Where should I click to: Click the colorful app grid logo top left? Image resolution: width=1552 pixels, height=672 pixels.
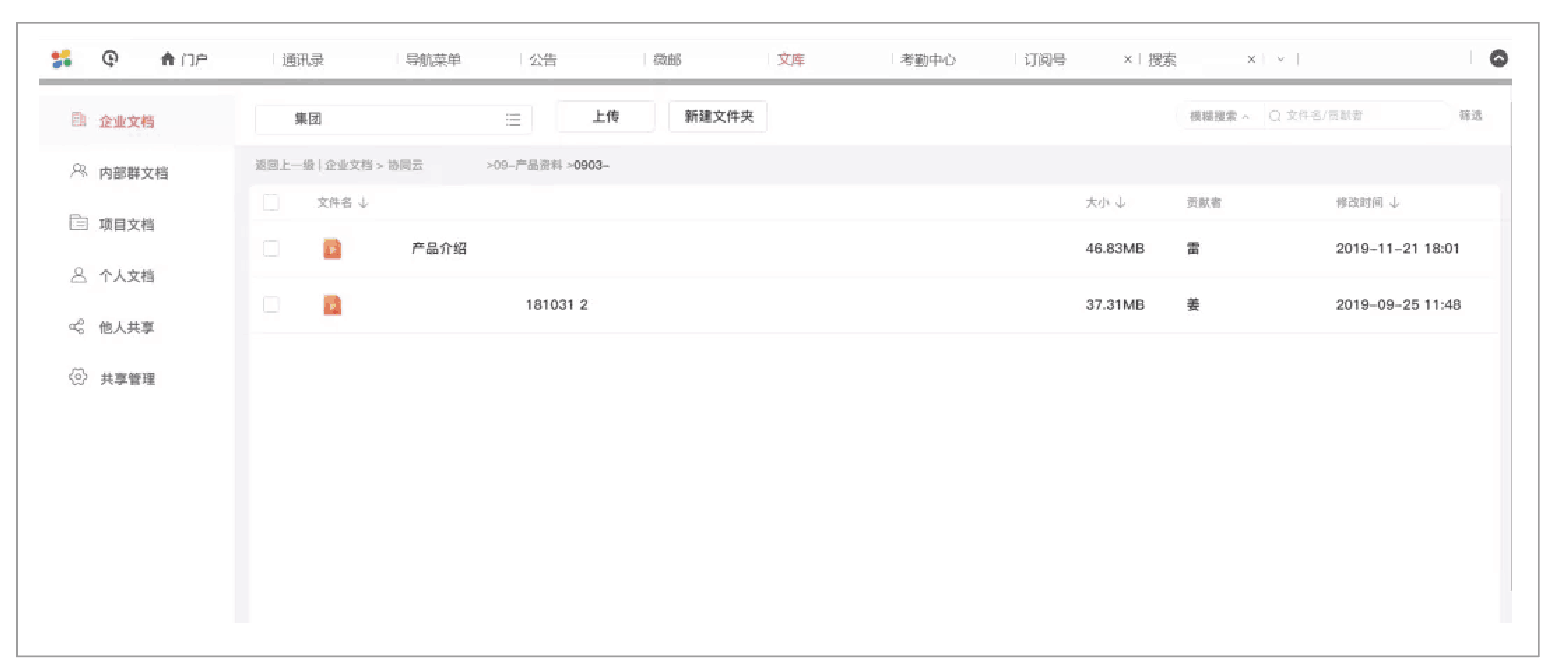click(62, 58)
